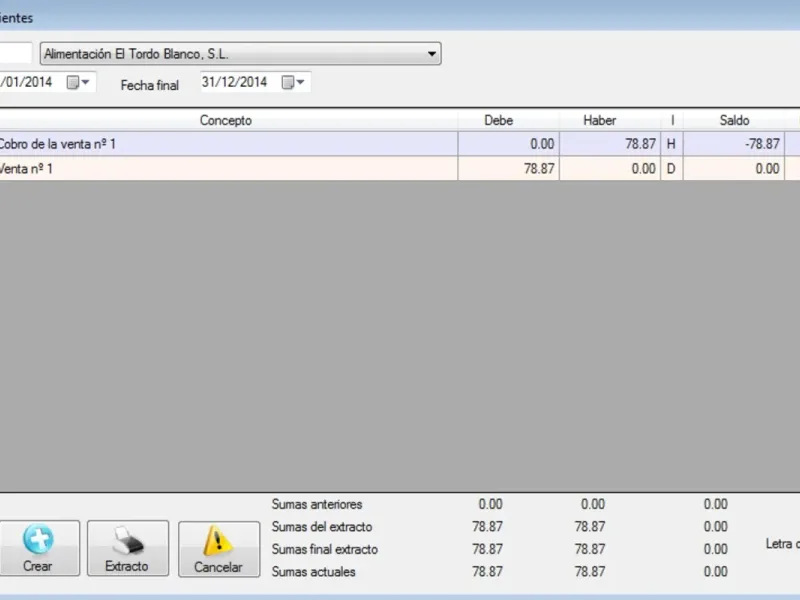Click the Extracto print button
Image resolution: width=800 pixels, height=600 pixels.
point(128,548)
